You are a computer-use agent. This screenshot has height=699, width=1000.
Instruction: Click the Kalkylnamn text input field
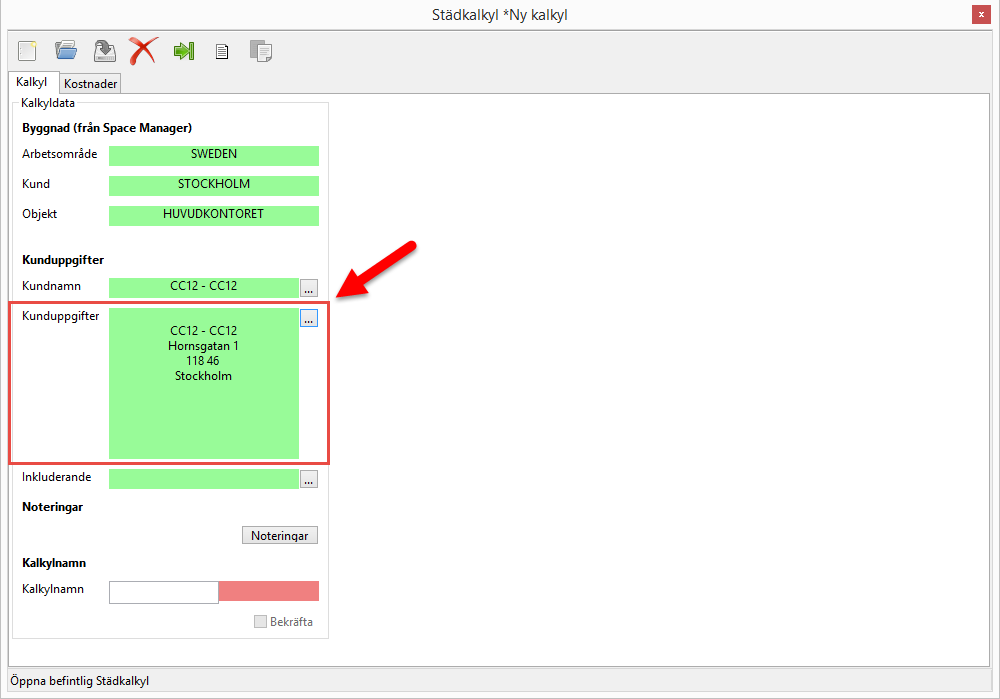163,592
